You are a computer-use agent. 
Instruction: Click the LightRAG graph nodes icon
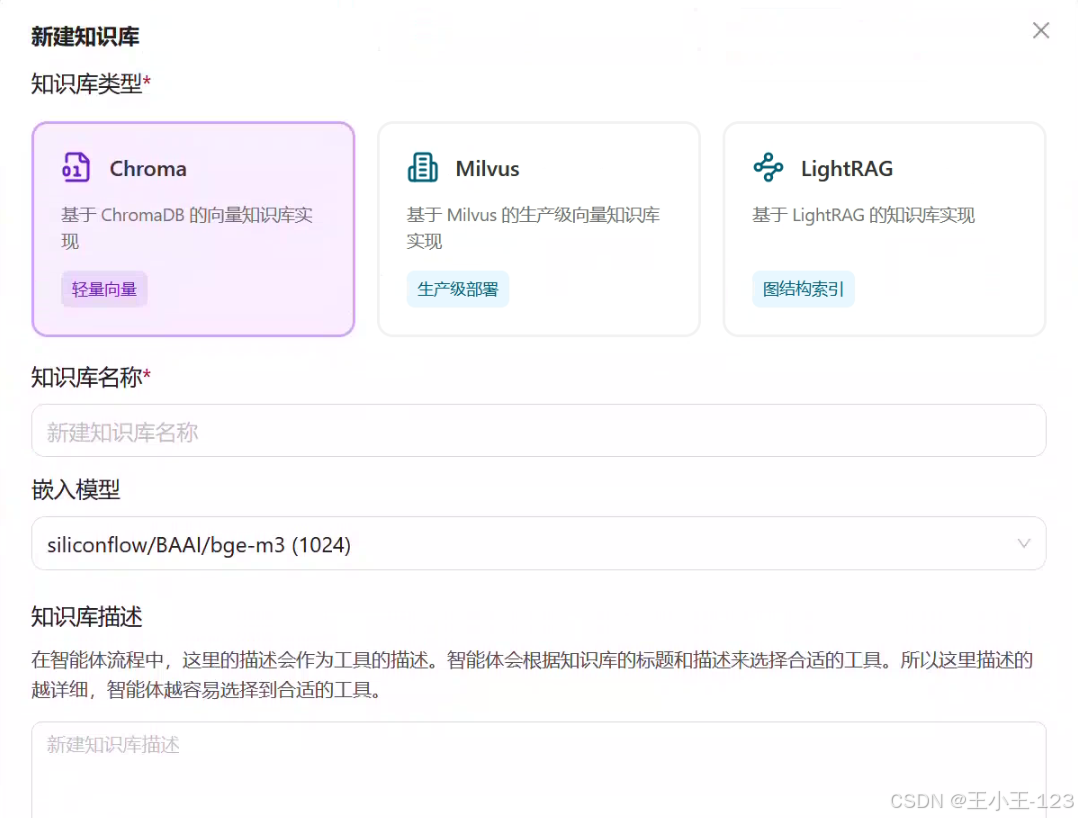768,168
